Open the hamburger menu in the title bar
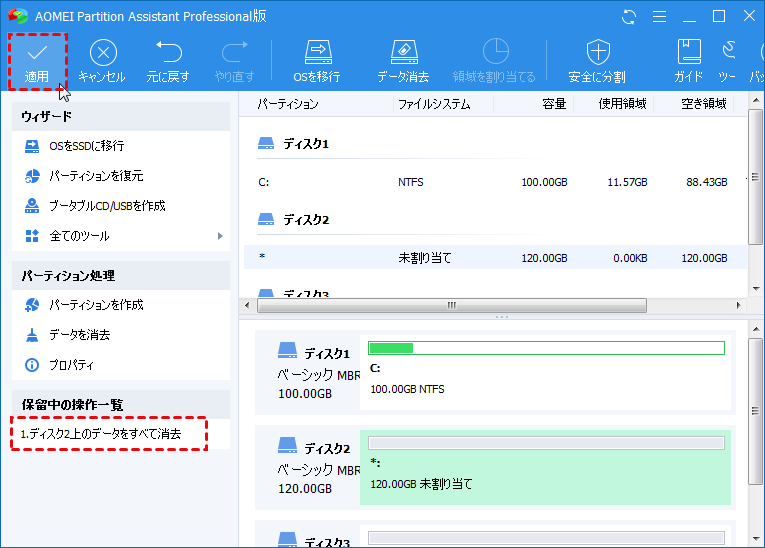Viewport: 765px width, 548px height. pos(660,17)
